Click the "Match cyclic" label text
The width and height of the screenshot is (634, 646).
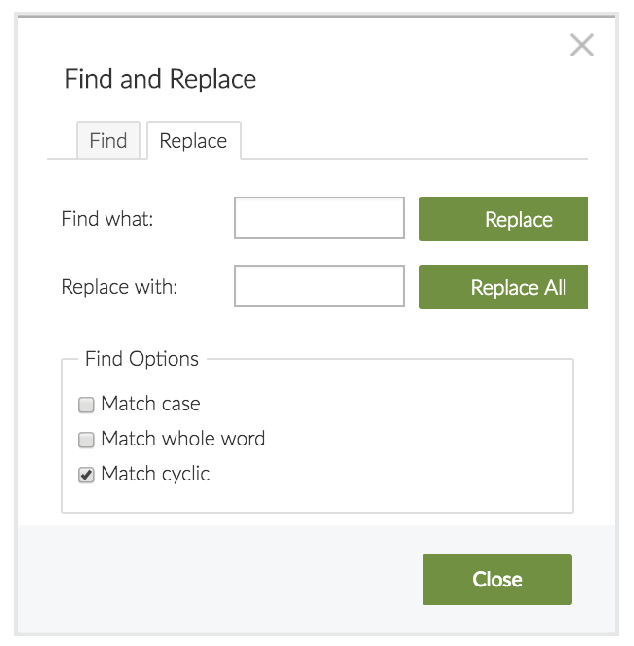[156, 474]
